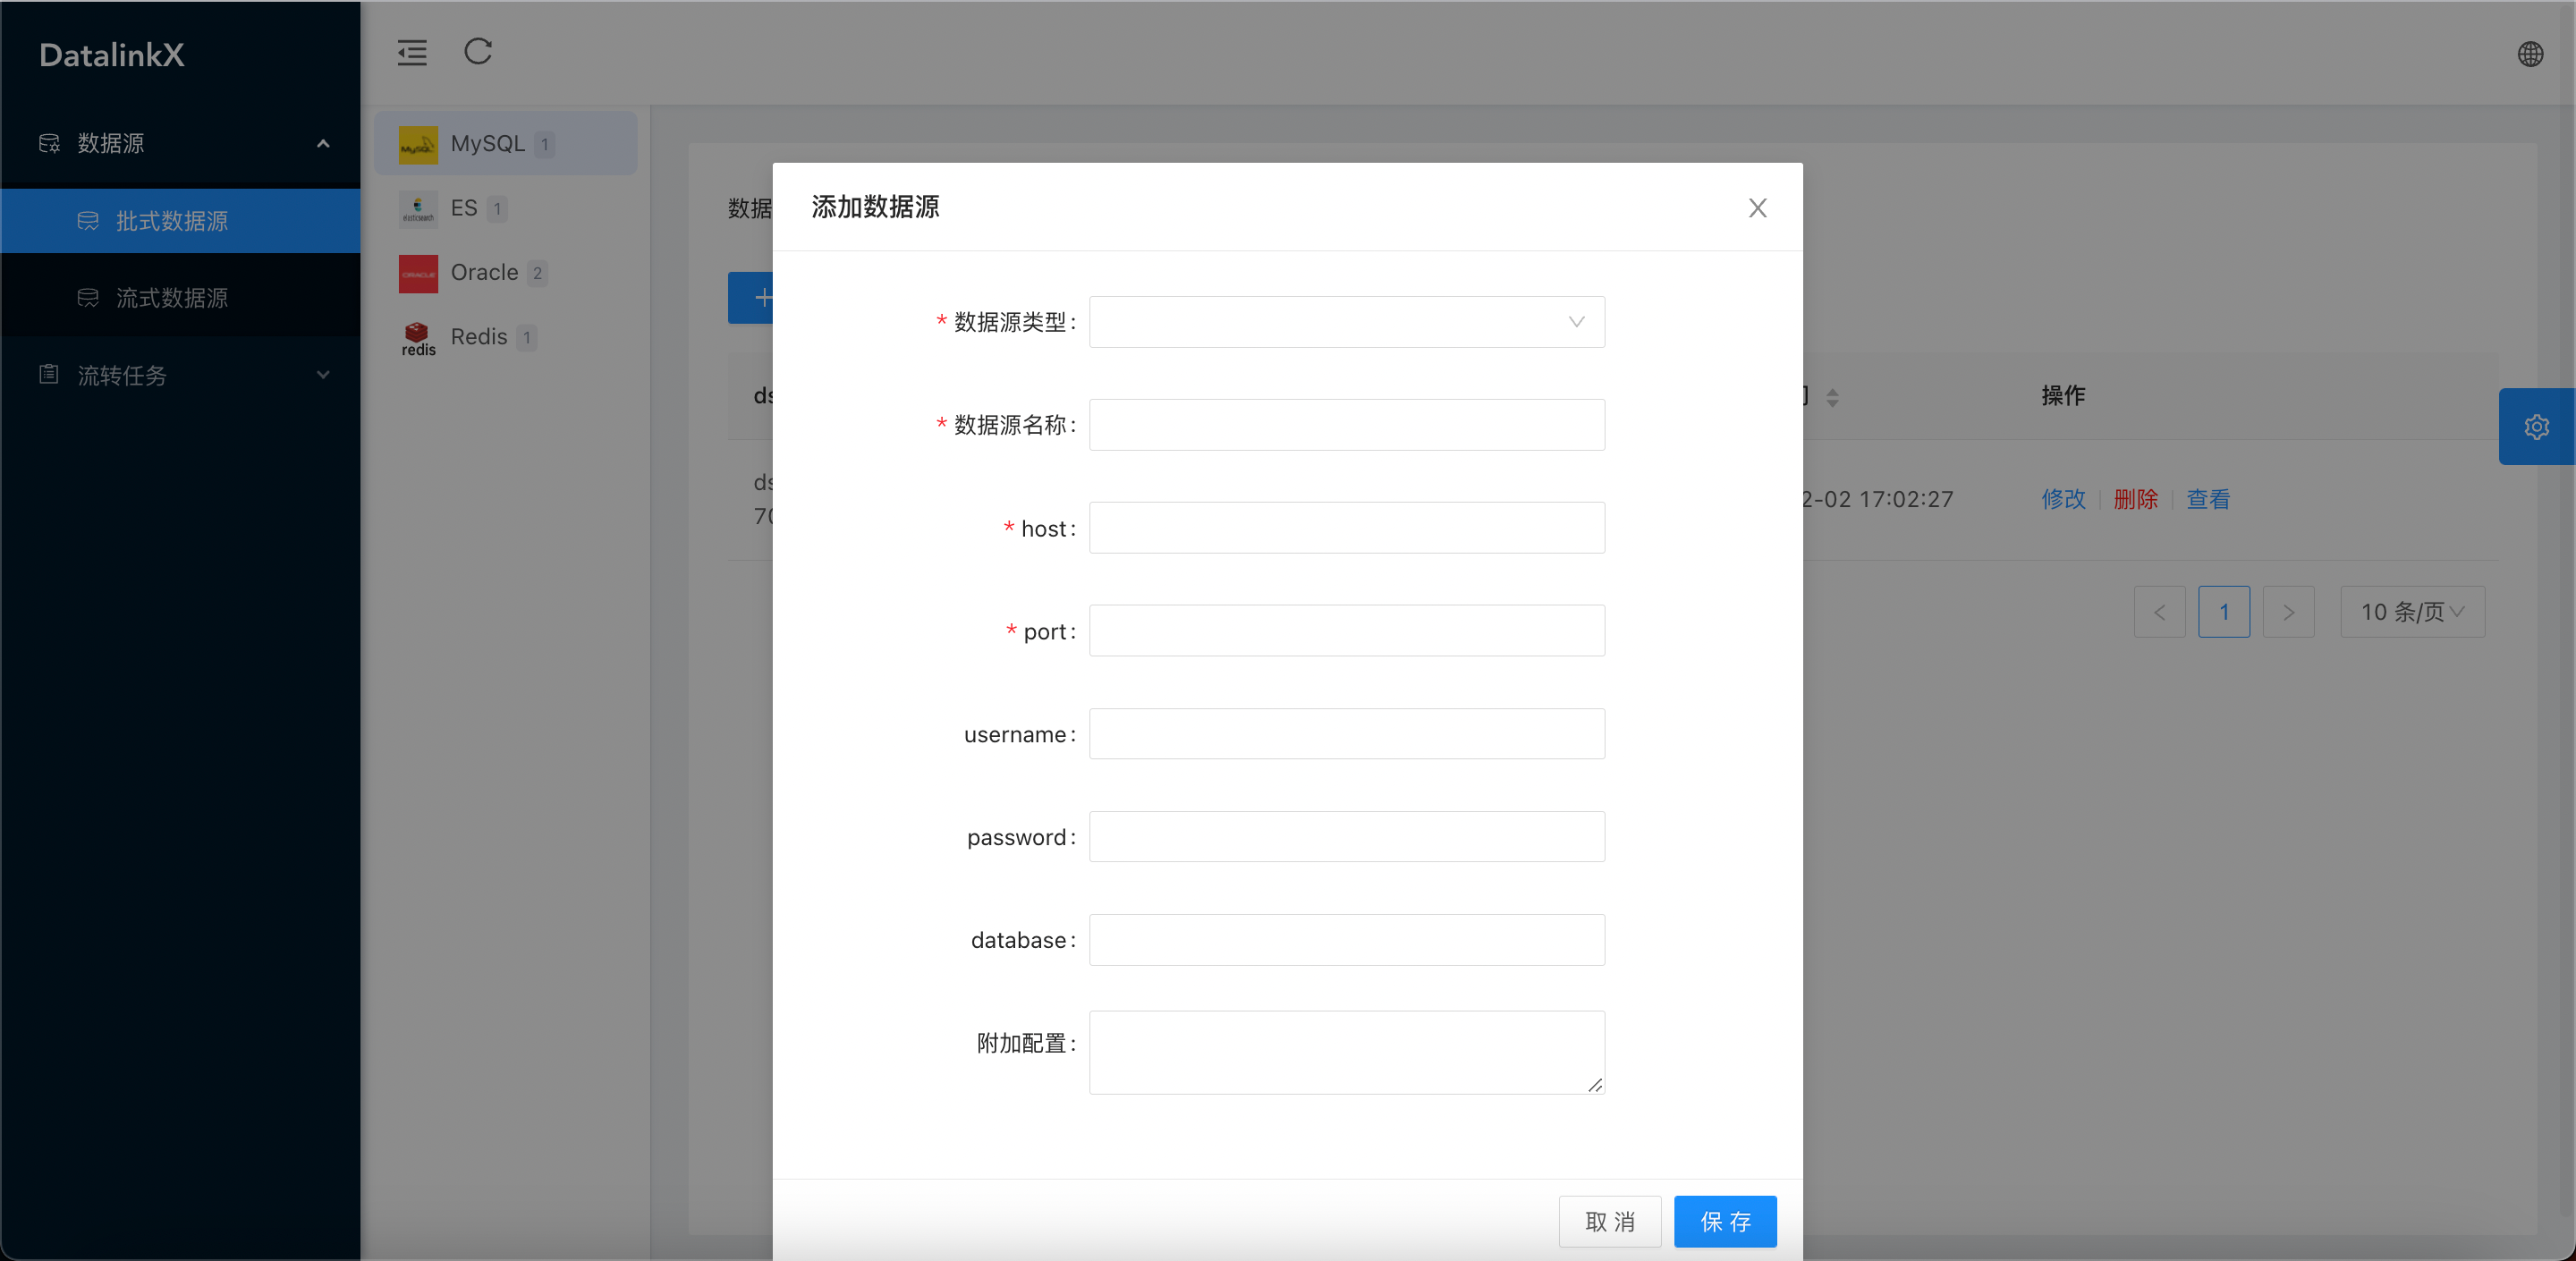Screen dimensions: 2576x1261
Task: Expand the 流转任务 sidebar menu
Action: 180,375
